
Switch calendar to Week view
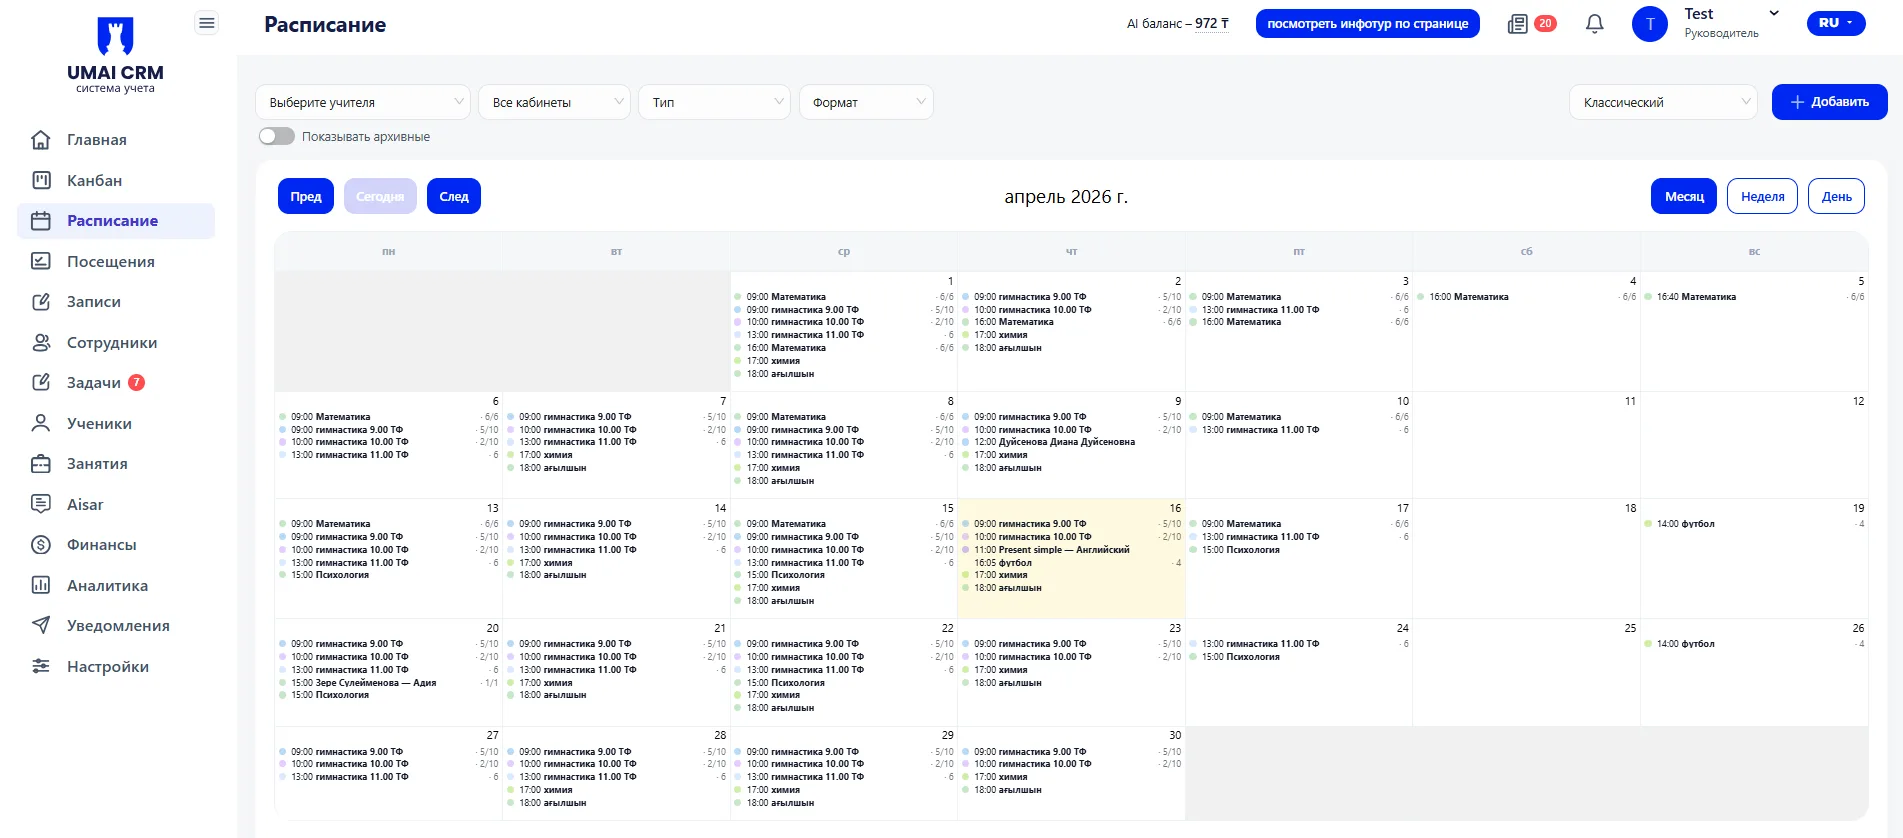[1762, 197]
